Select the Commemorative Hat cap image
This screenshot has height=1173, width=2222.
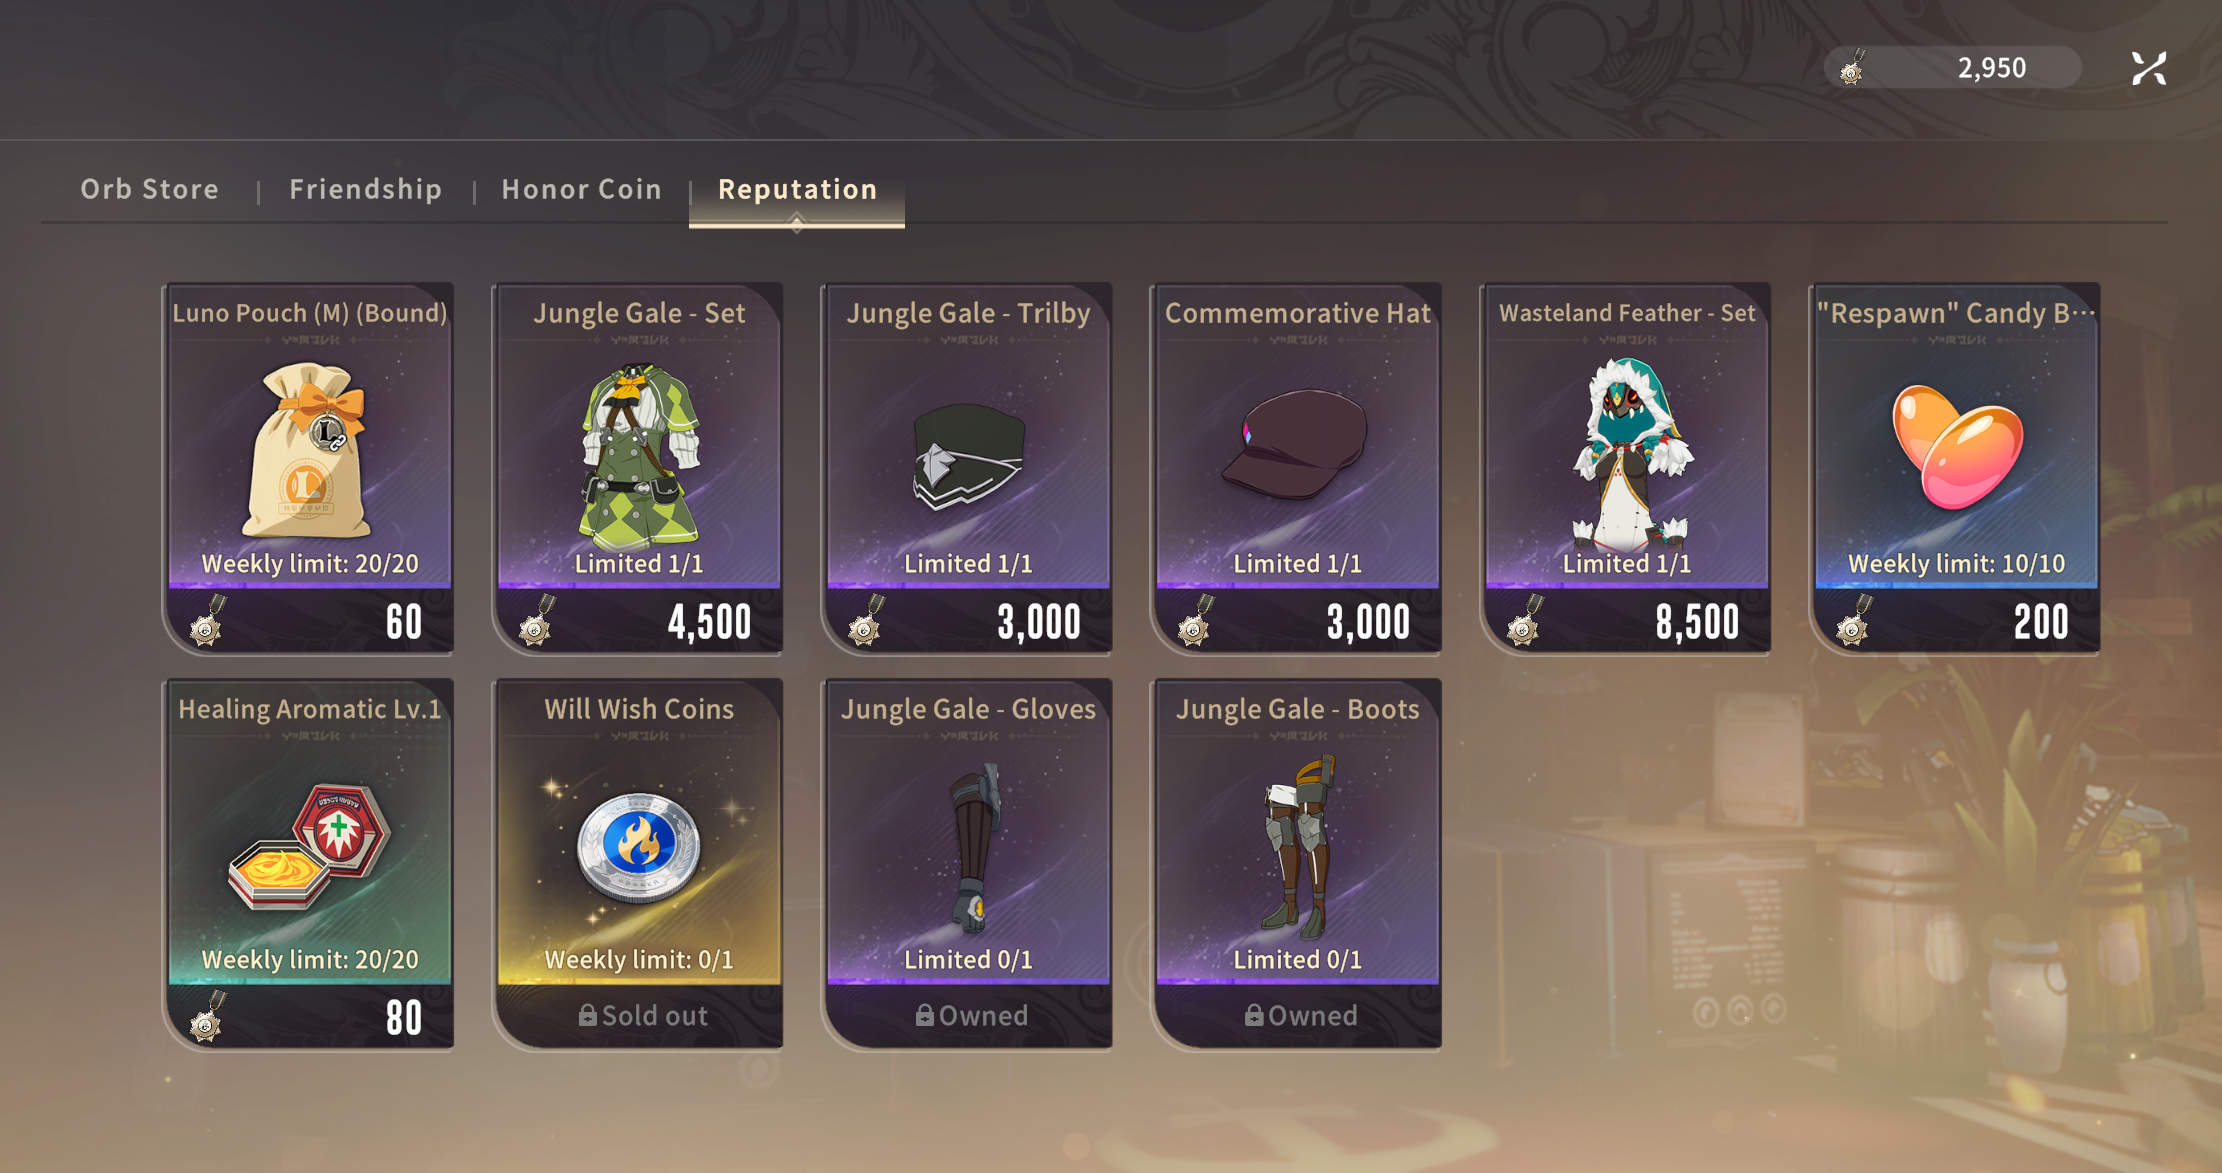coord(1295,445)
